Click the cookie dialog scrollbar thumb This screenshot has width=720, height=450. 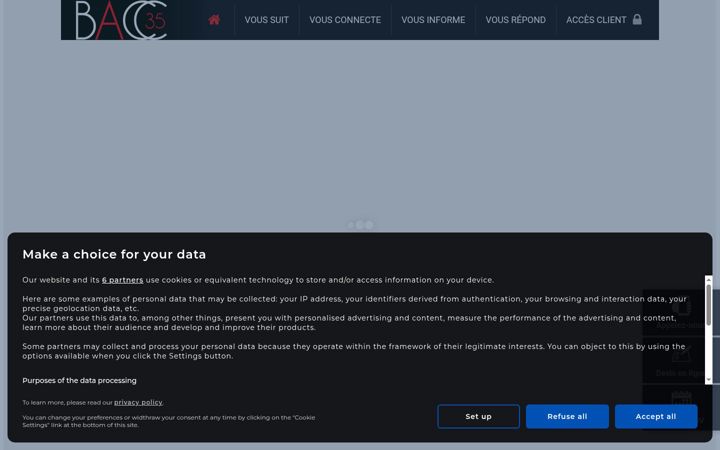point(709,305)
